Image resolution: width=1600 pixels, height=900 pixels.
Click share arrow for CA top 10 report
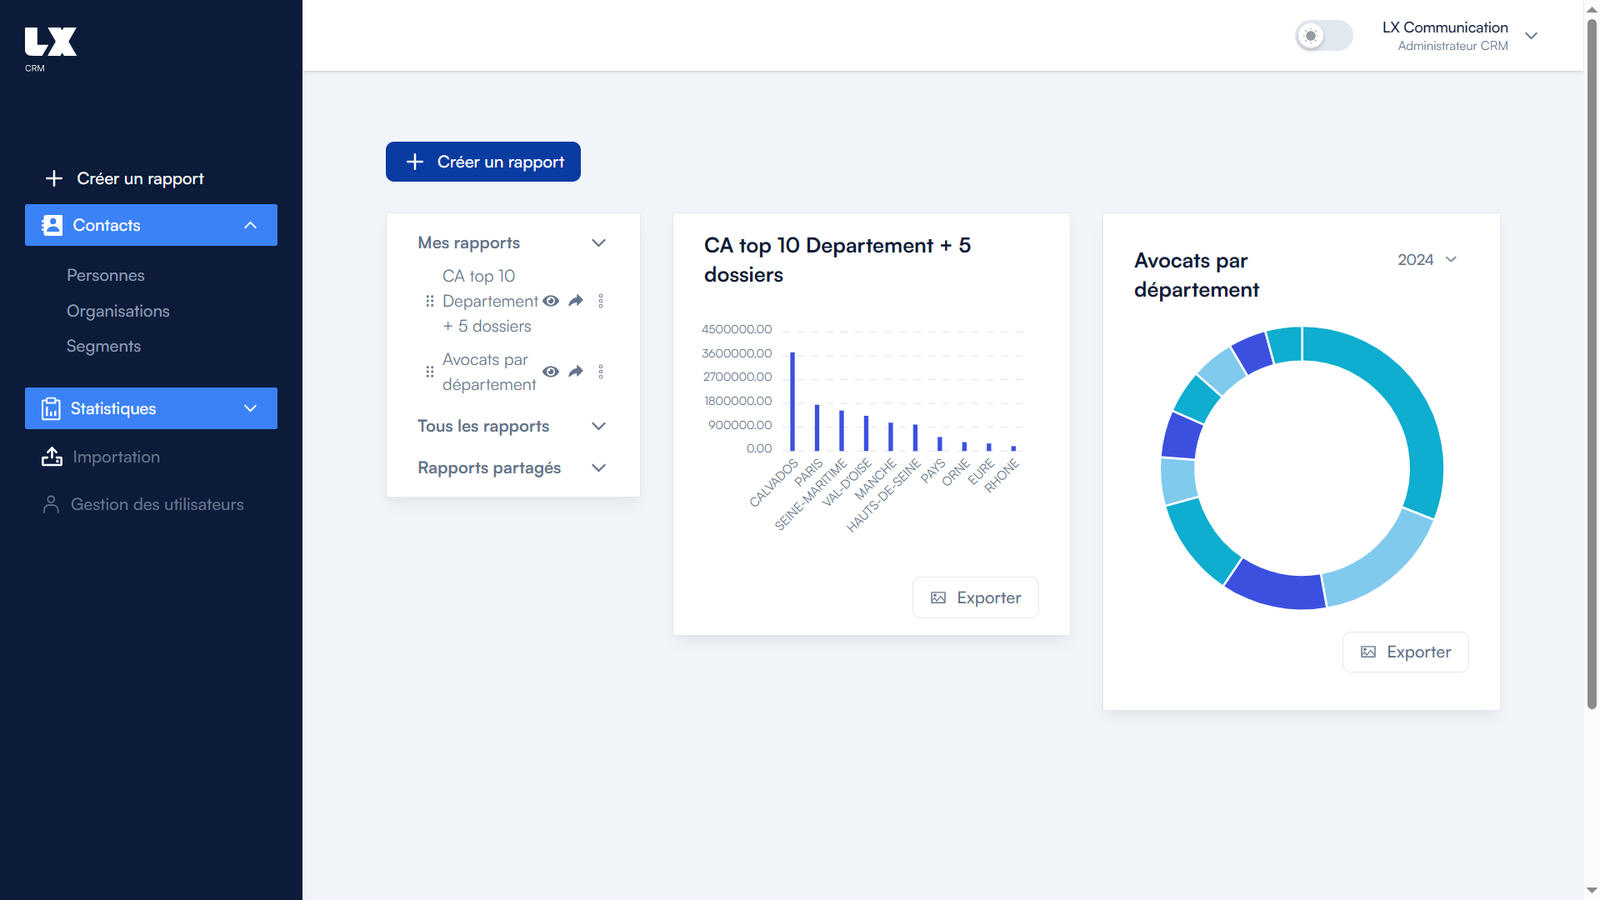pos(576,301)
